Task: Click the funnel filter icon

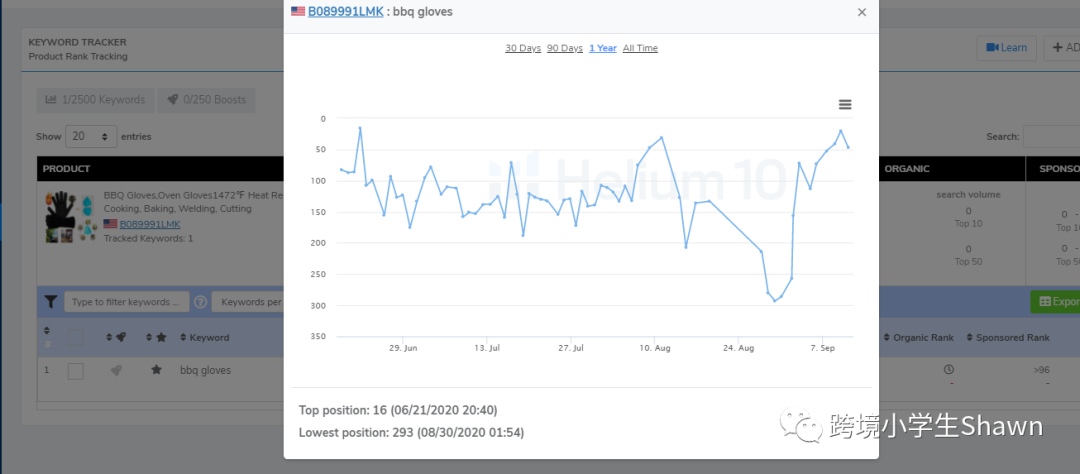Action: pos(50,302)
